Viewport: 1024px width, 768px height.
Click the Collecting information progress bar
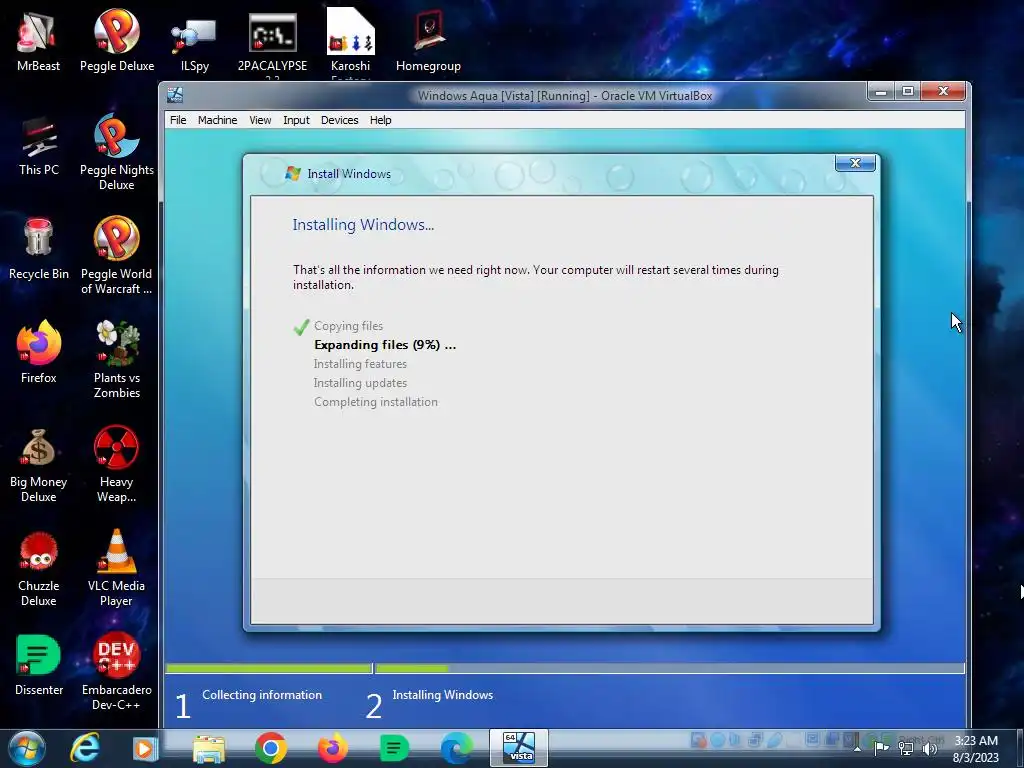(269, 668)
